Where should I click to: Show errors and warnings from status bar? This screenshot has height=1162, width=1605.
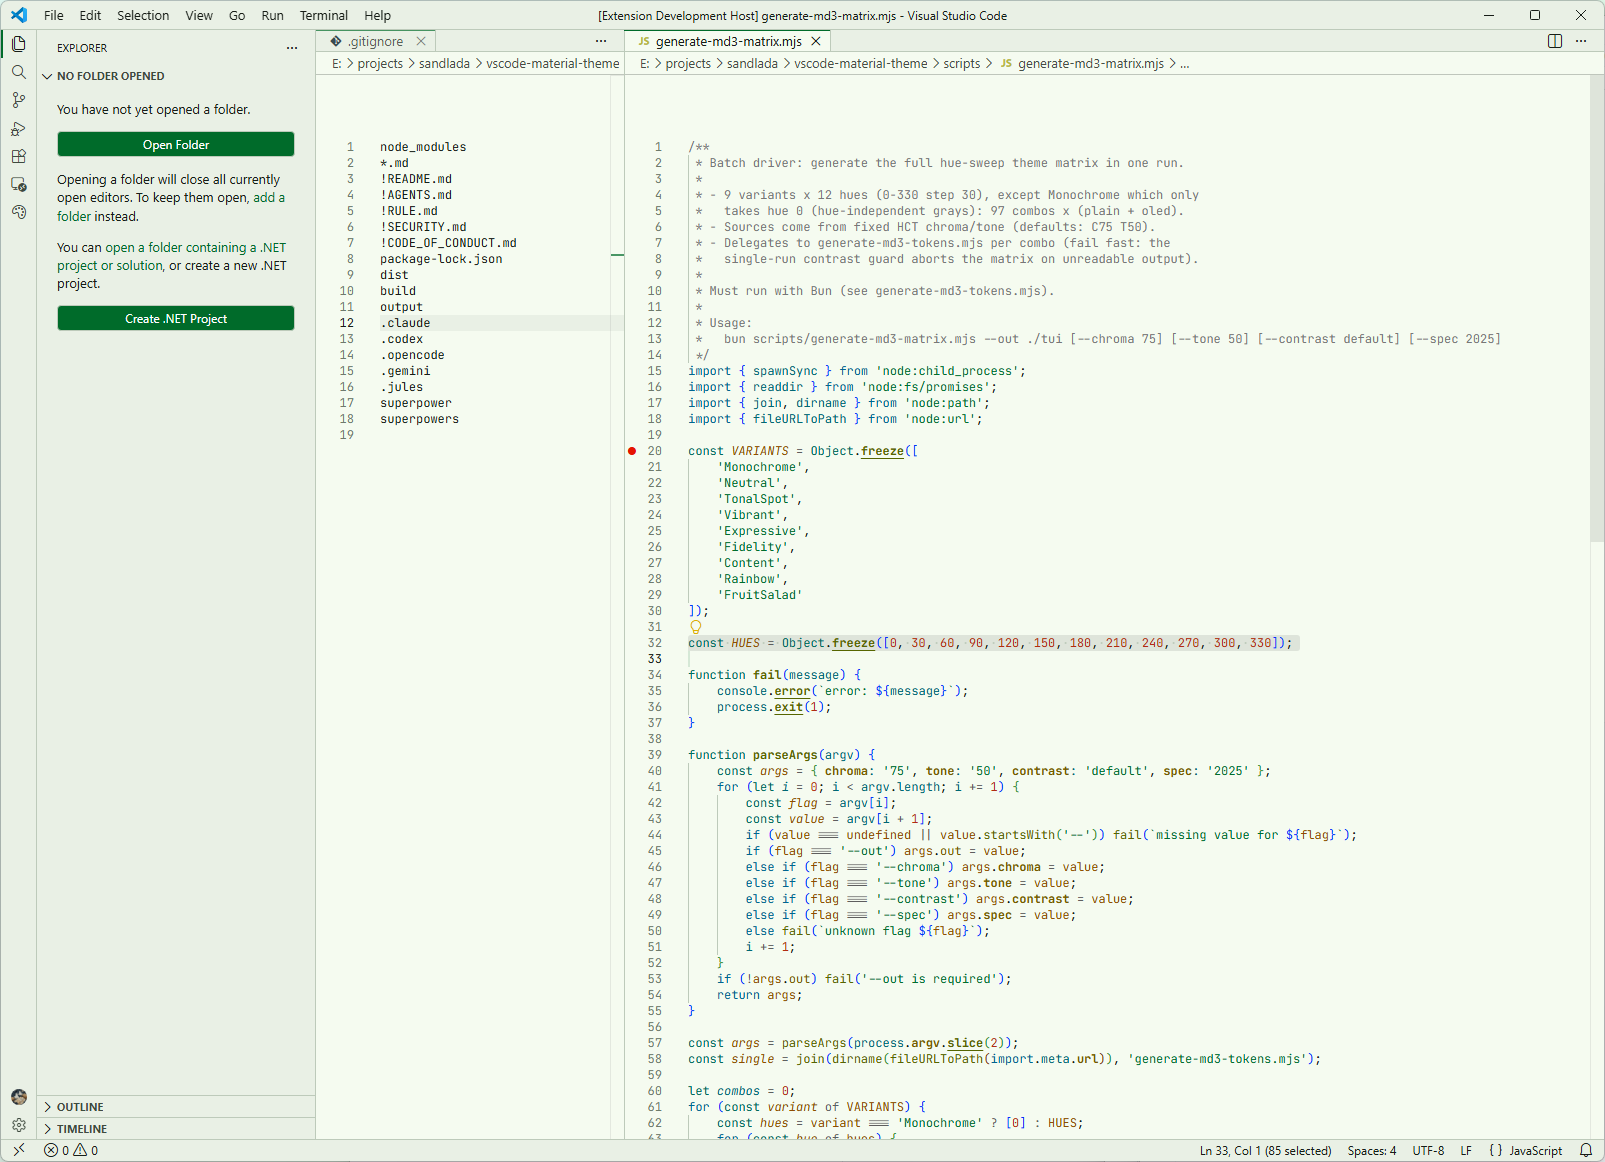pyautogui.click(x=71, y=1150)
